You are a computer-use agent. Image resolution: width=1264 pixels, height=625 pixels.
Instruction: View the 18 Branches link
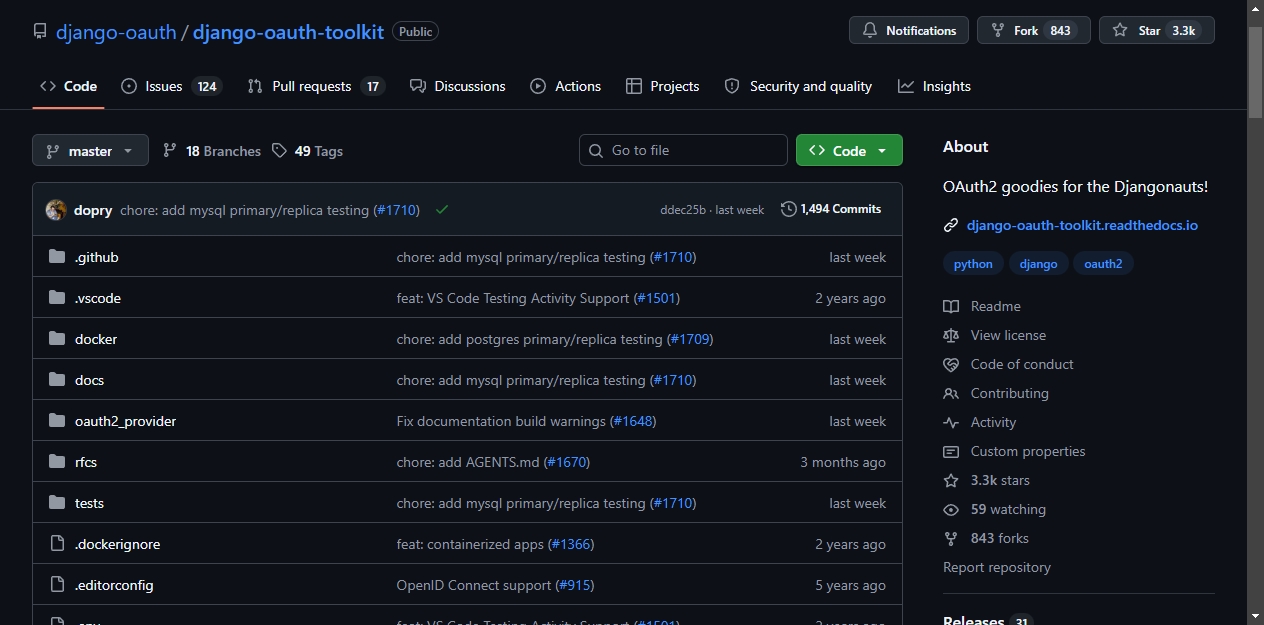211,151
